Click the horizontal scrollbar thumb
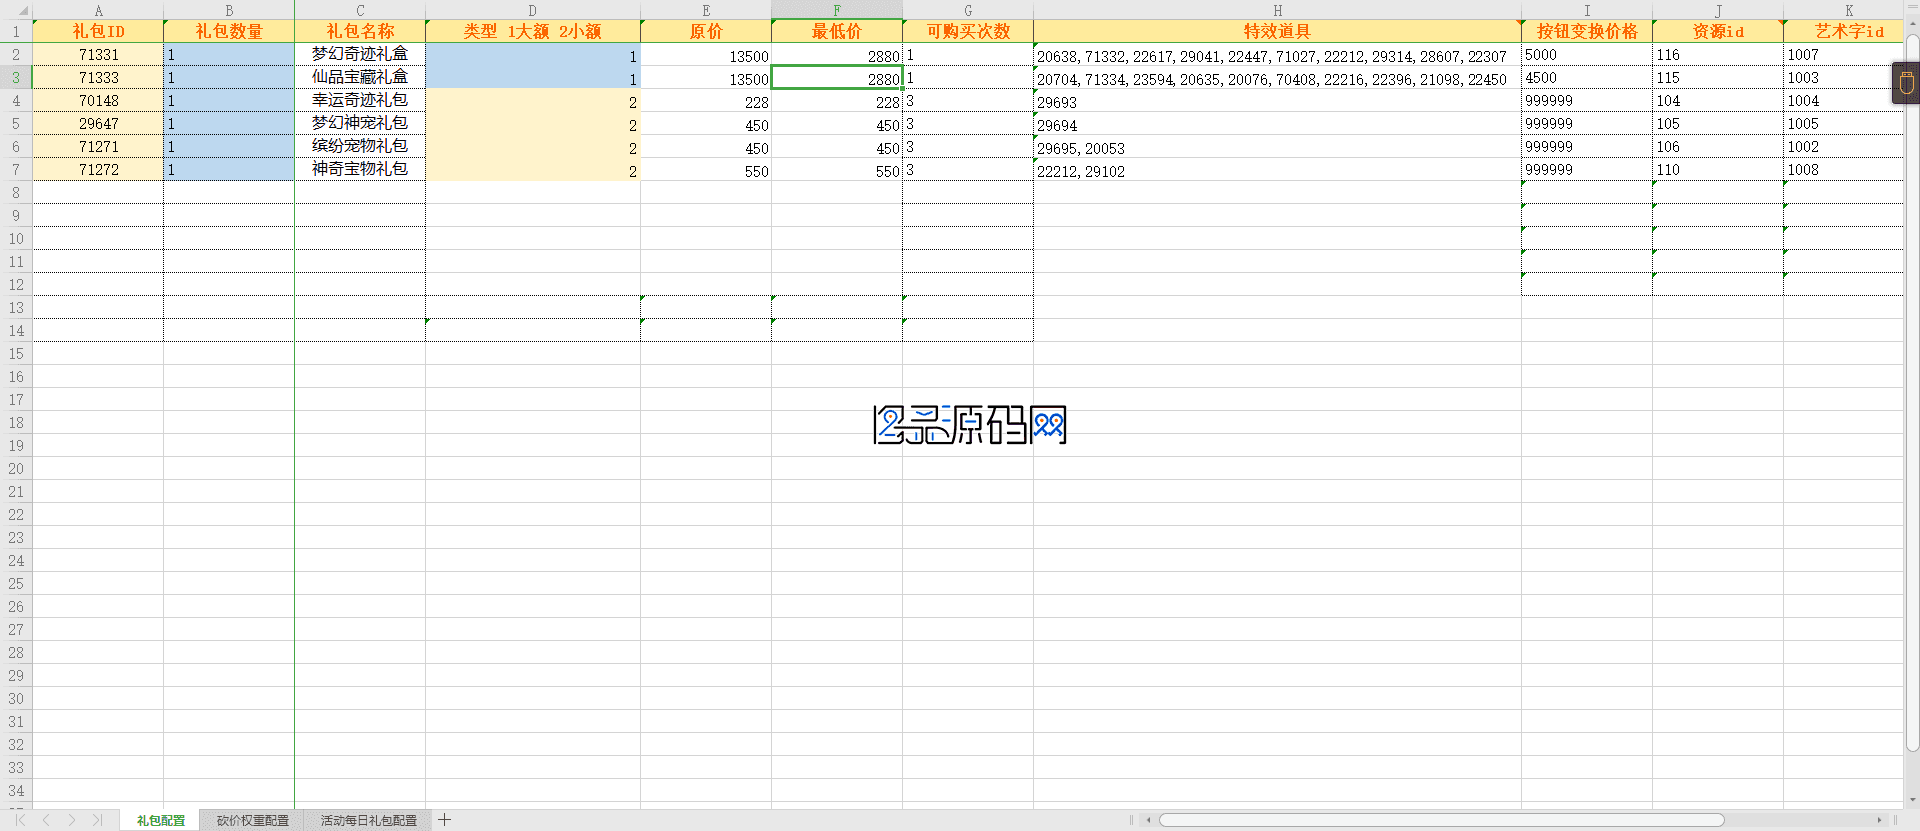 click(1441, 820)
